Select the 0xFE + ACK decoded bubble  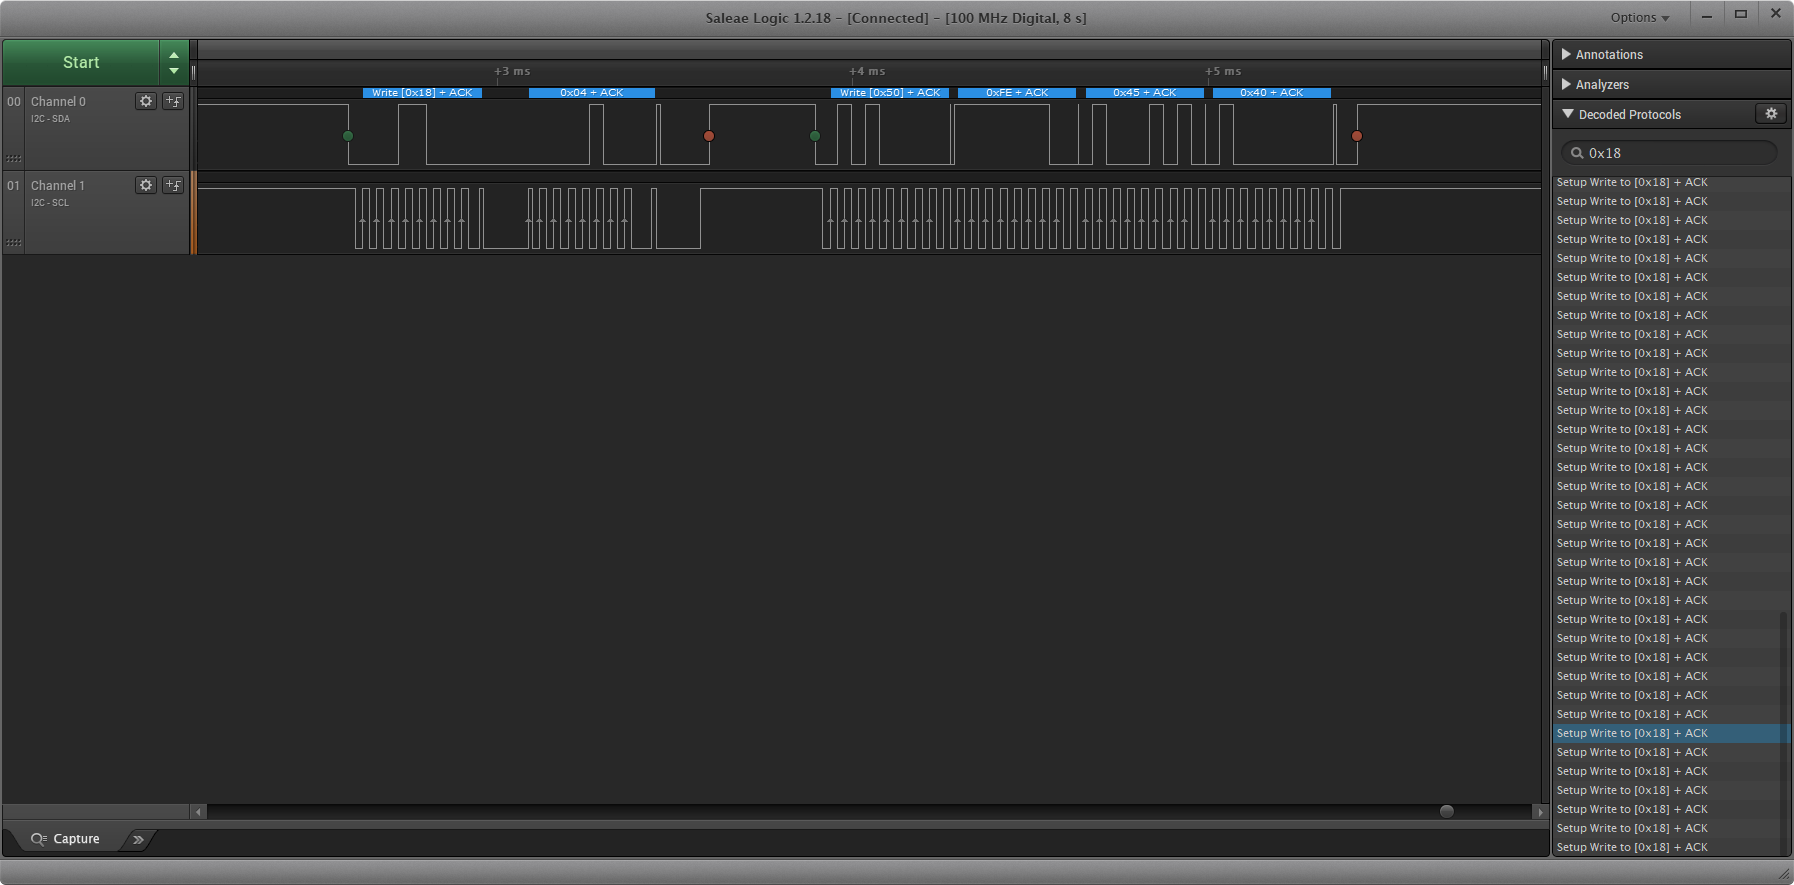tap(1017, 93)
